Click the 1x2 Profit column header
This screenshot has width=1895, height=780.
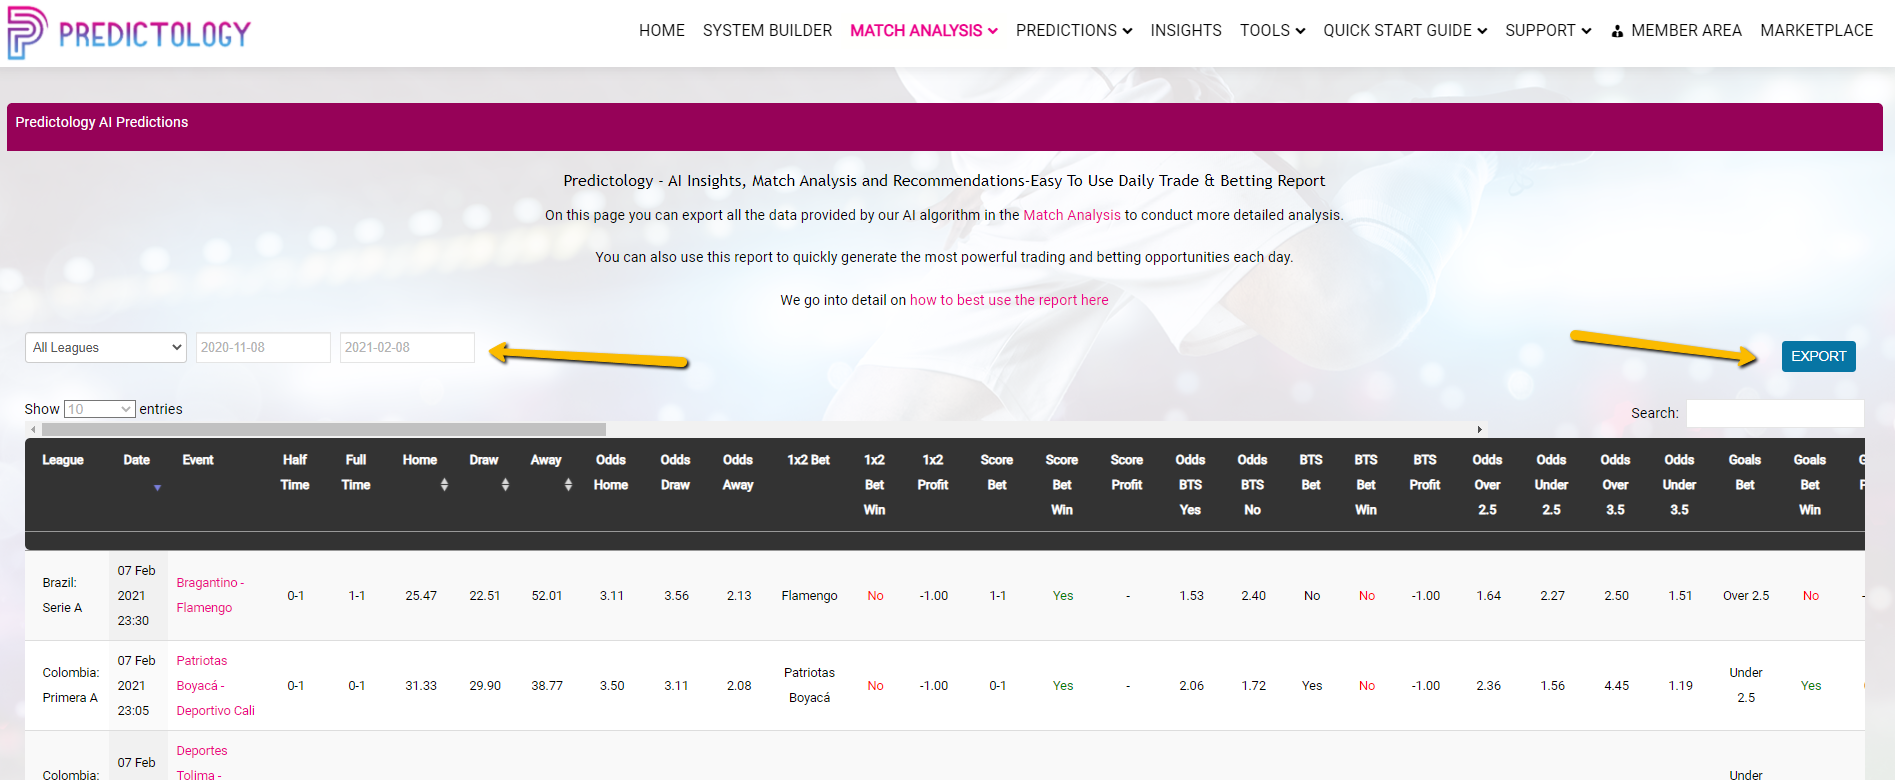point(933,472)
